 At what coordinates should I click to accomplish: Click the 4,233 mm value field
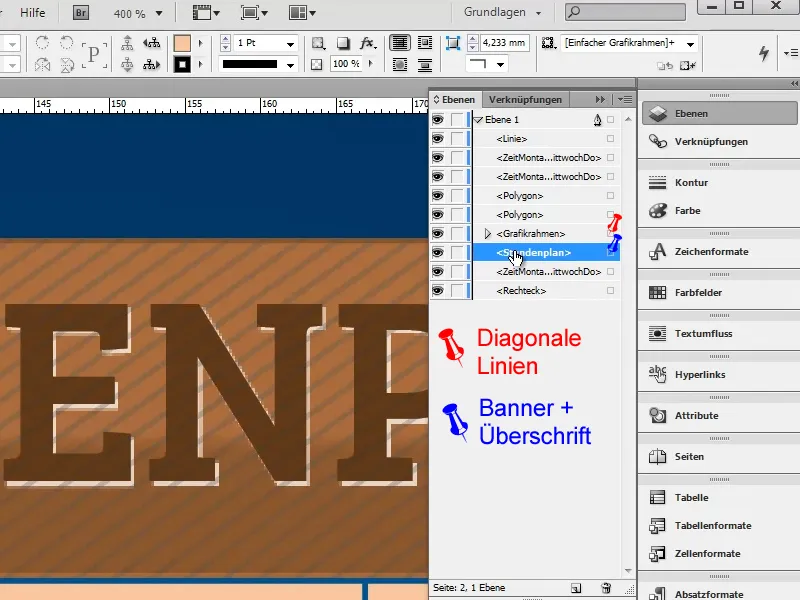[504, 43]
